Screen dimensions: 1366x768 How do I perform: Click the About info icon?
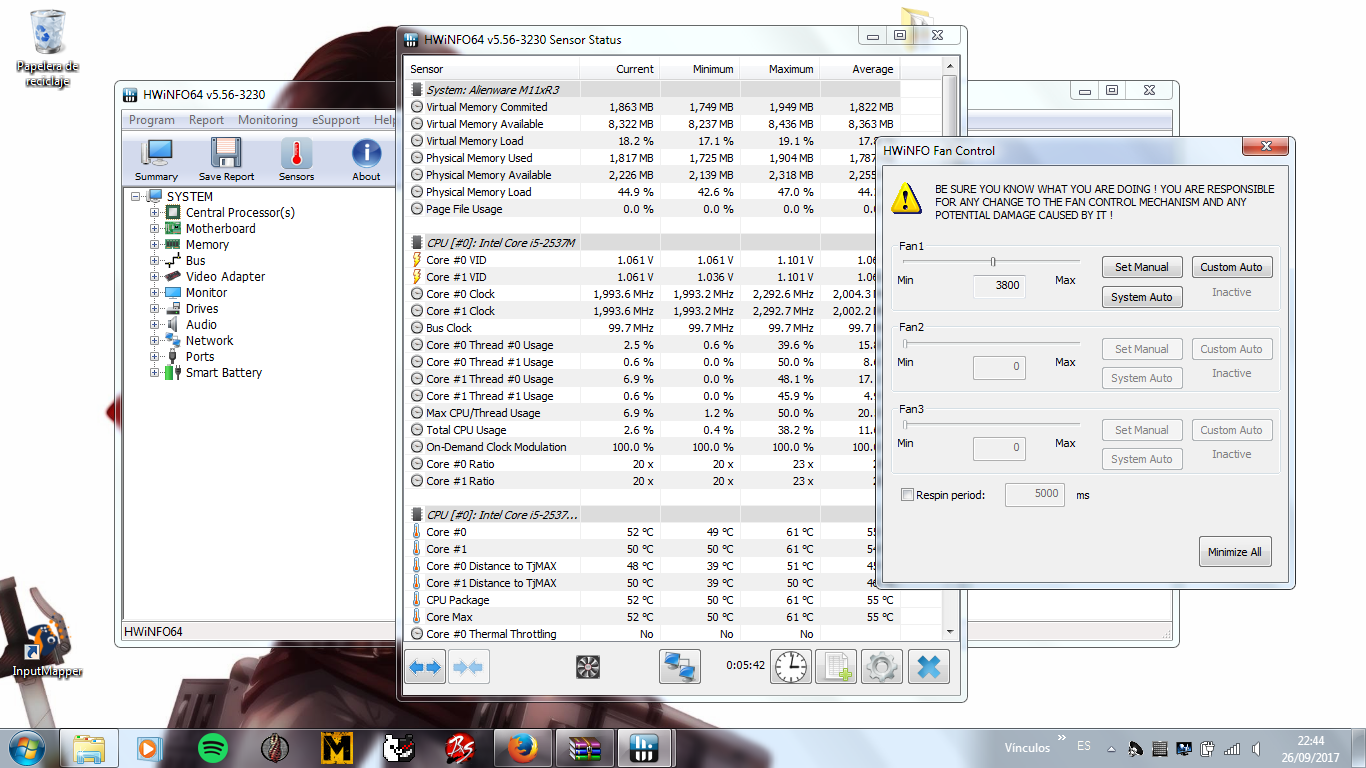(366, 160)
